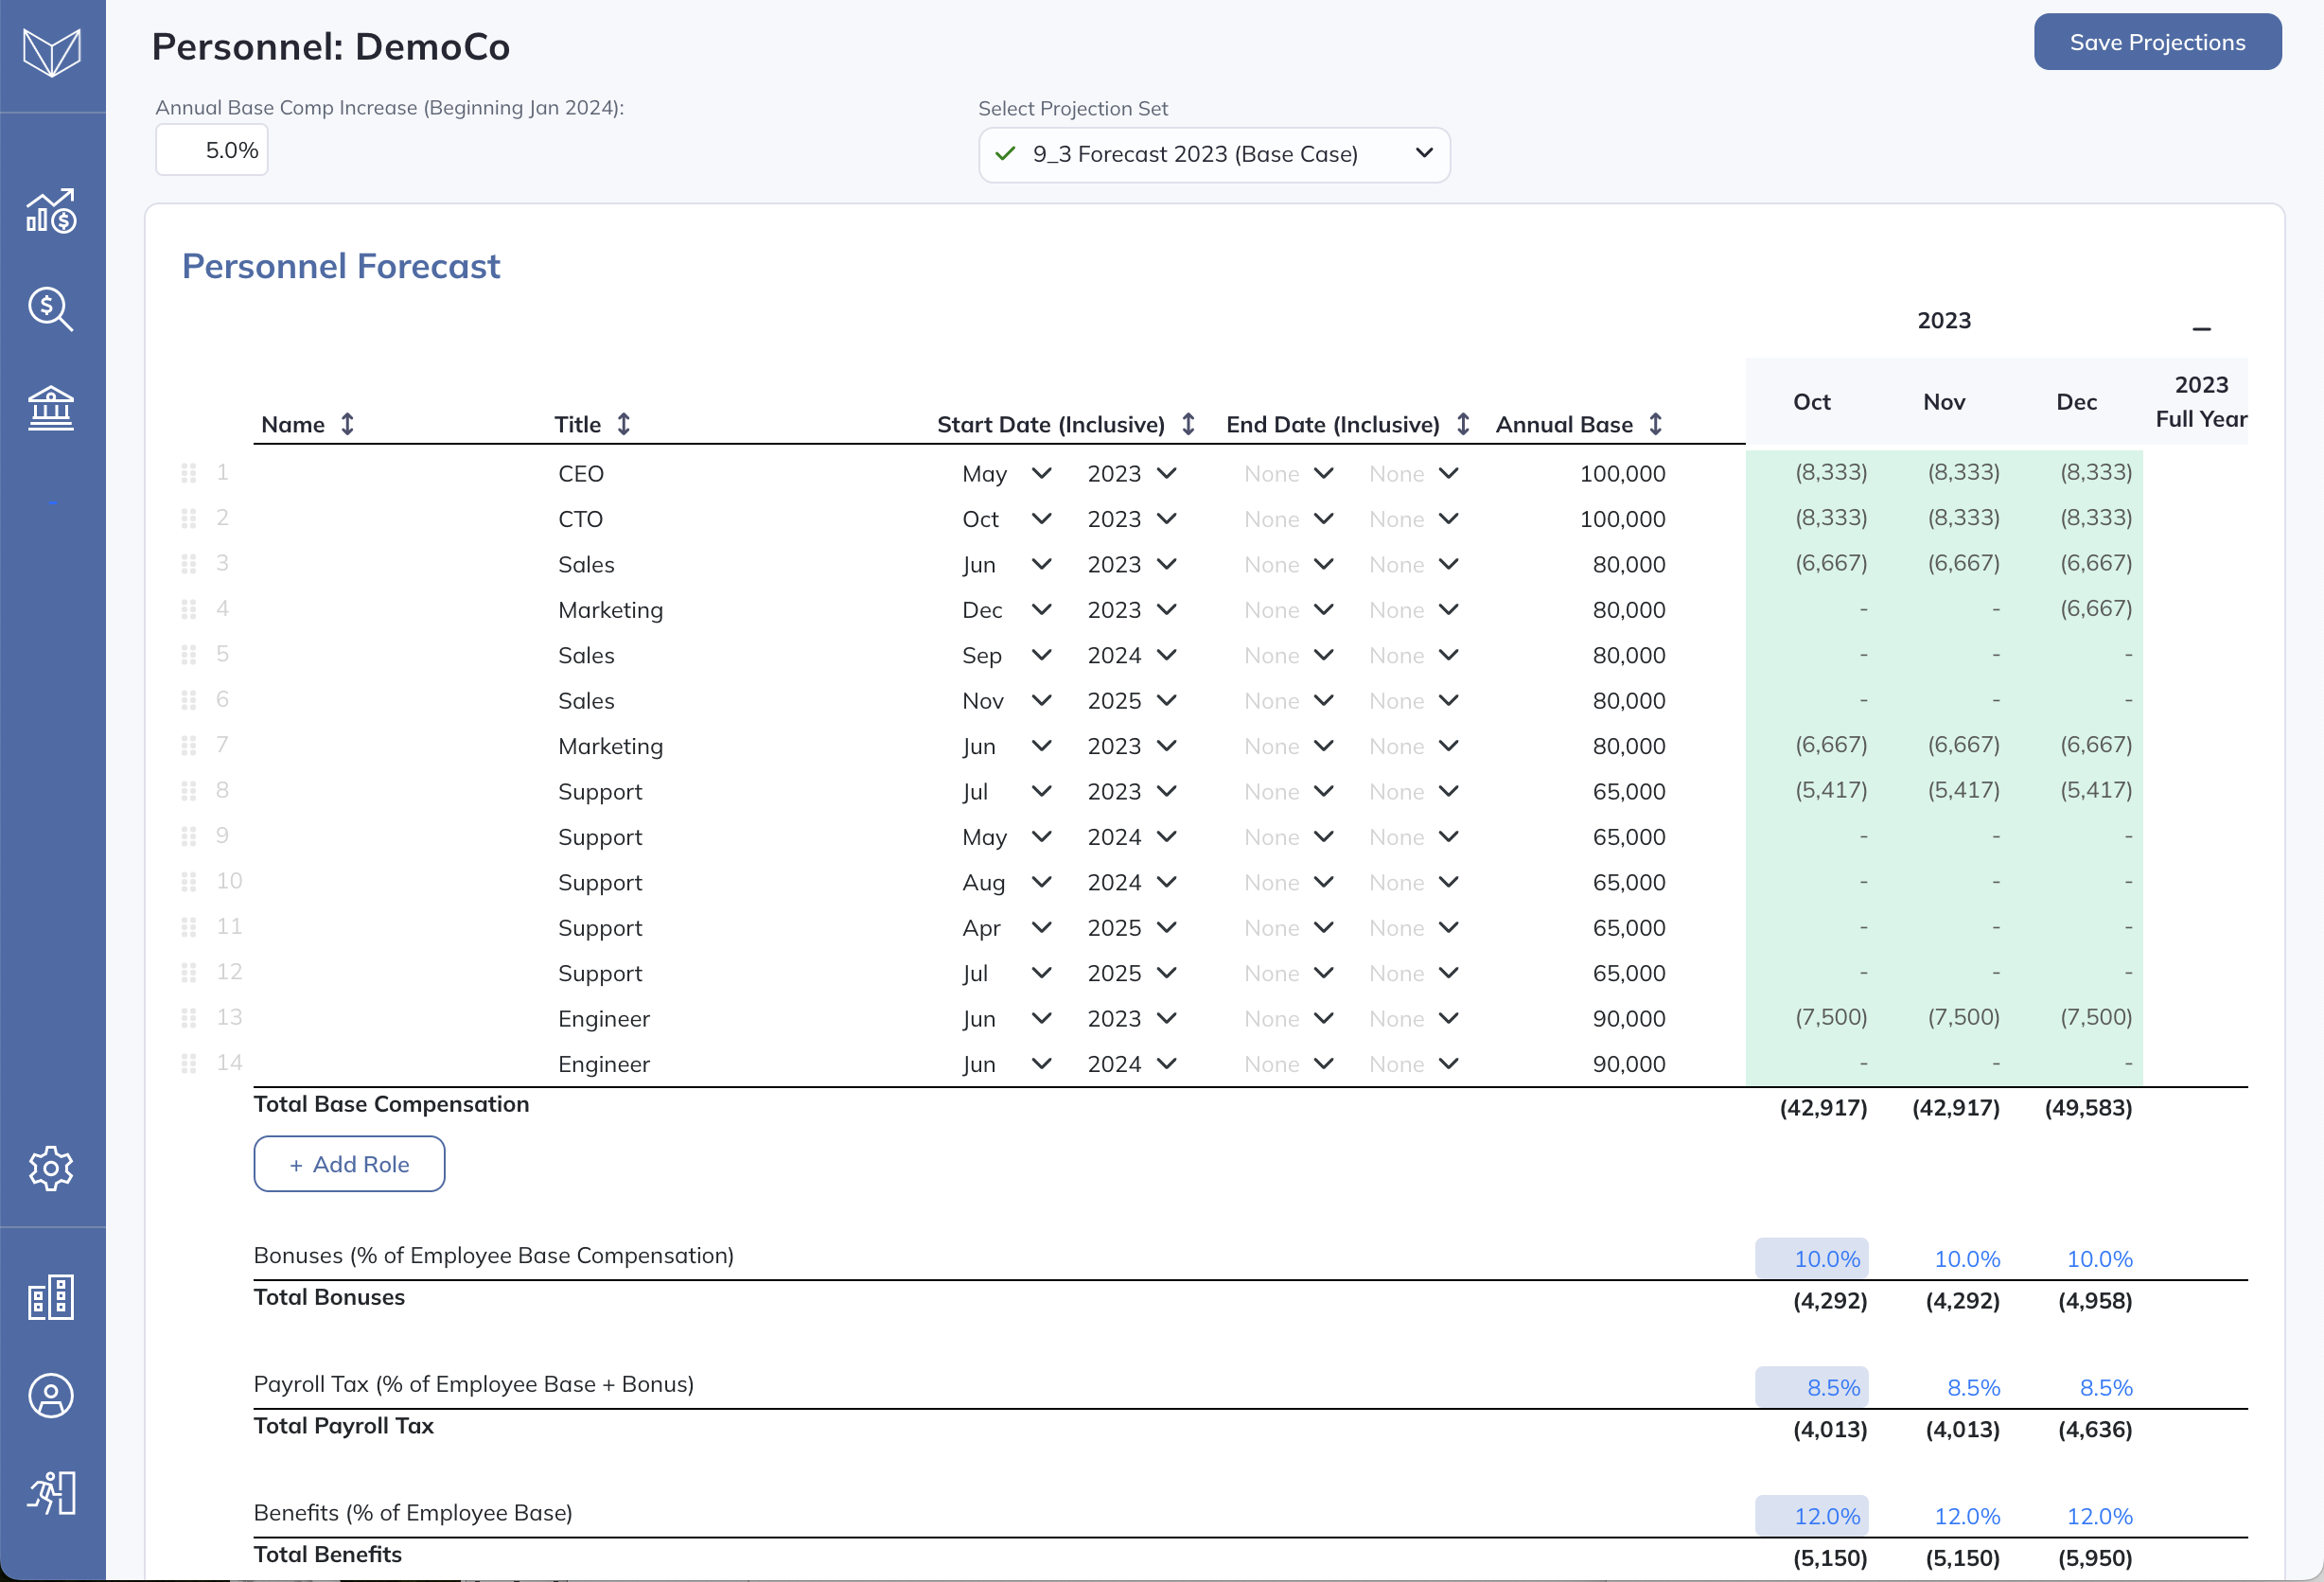2324x1582 pixels.
Task: Open the user profile sidebar icon
Action: 51,1395
